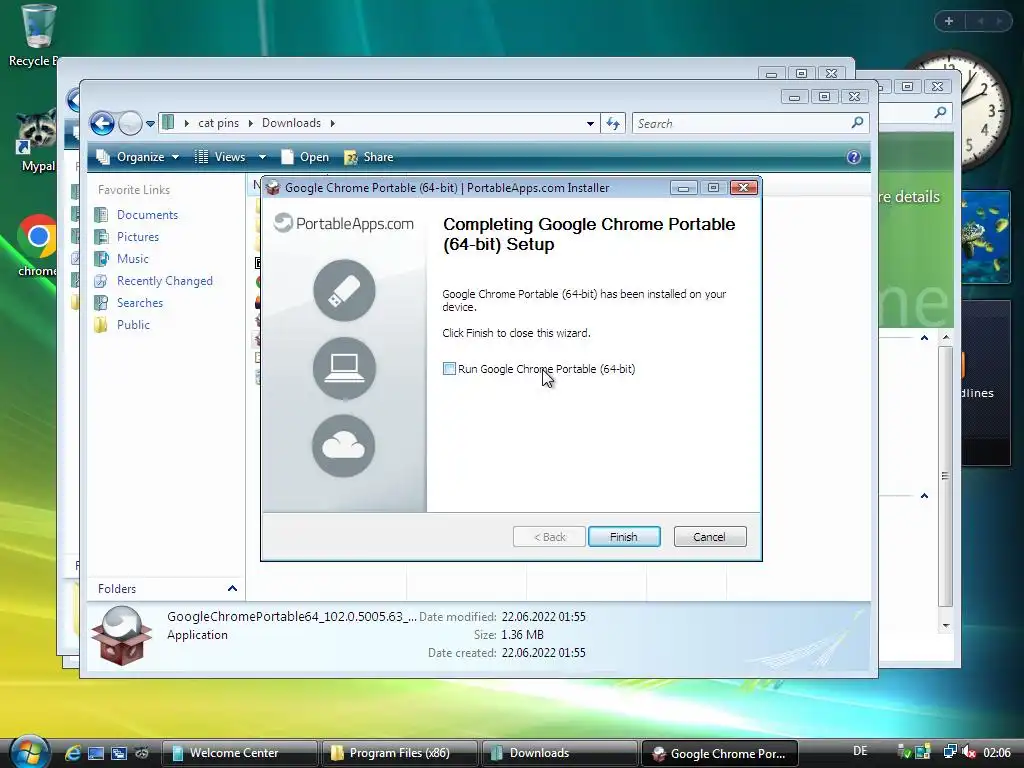Open the chrome desktop icon

(37, 246)
